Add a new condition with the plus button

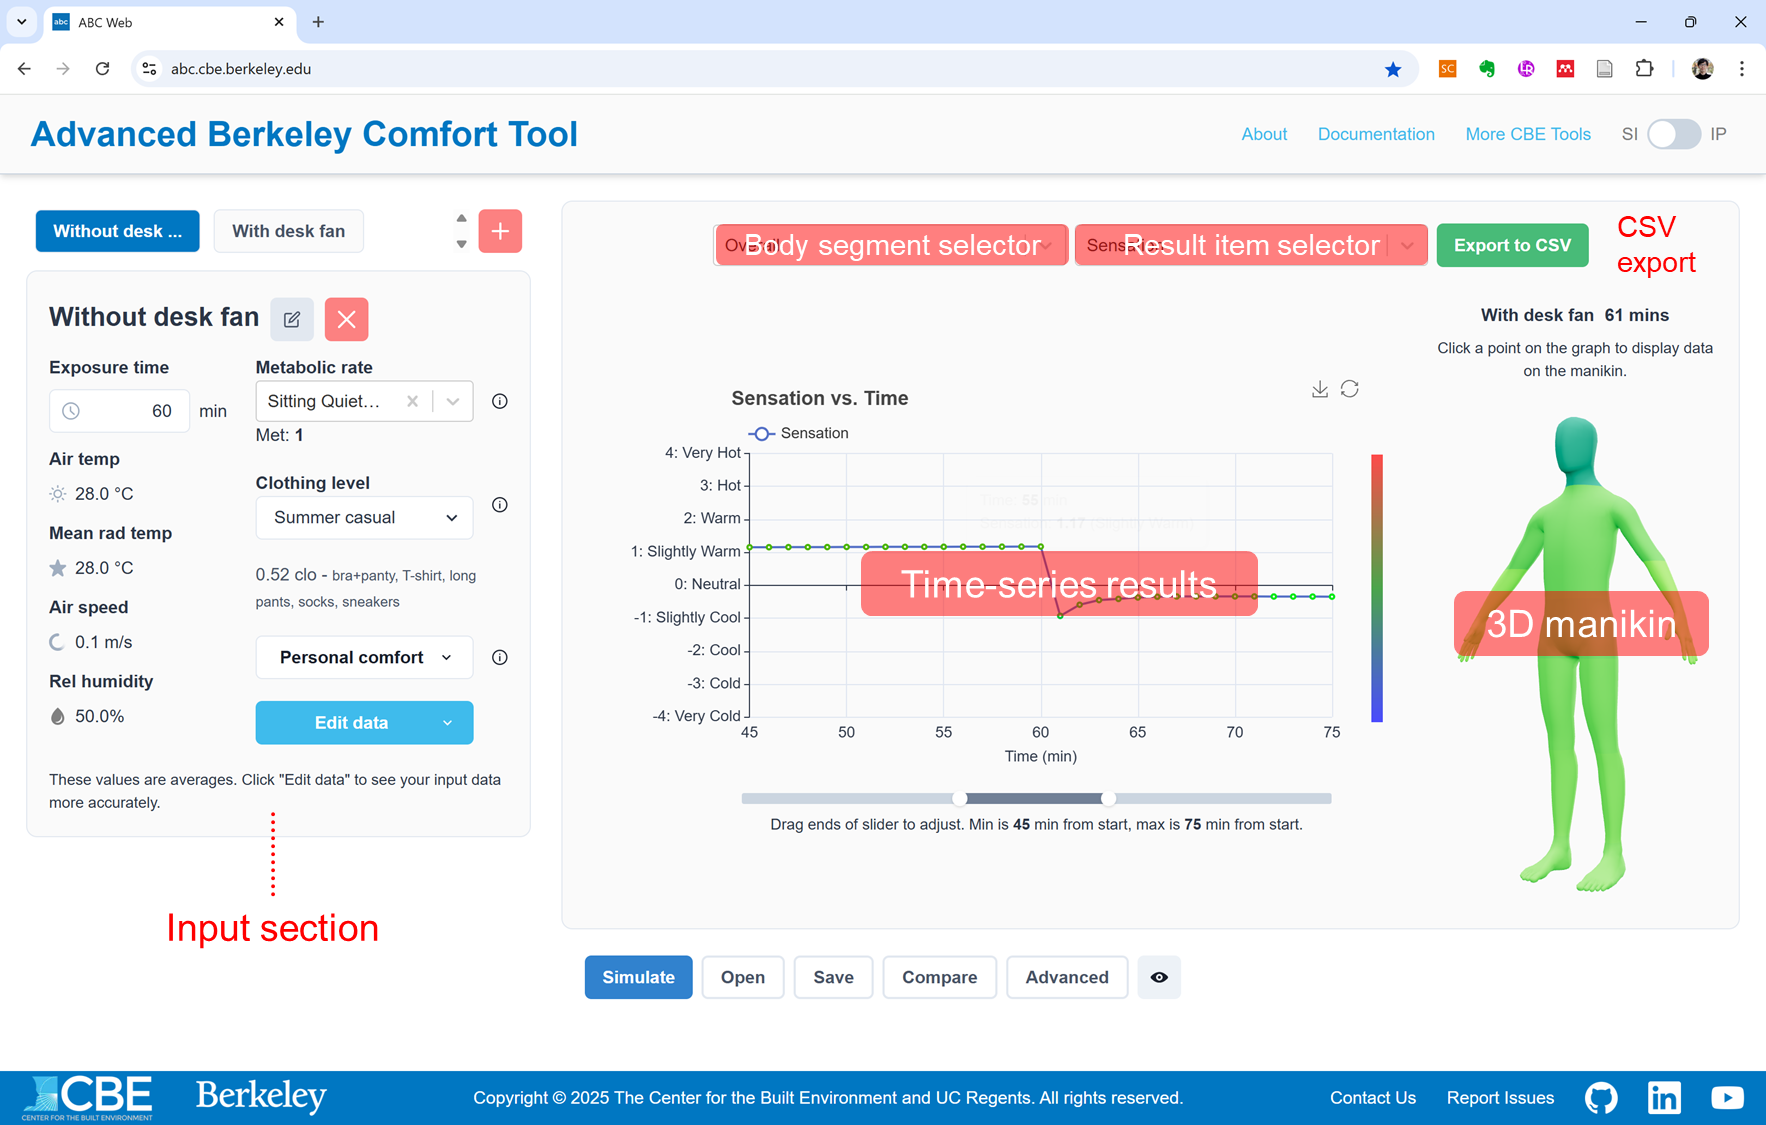pyautogui.click(x=500, y=231)
